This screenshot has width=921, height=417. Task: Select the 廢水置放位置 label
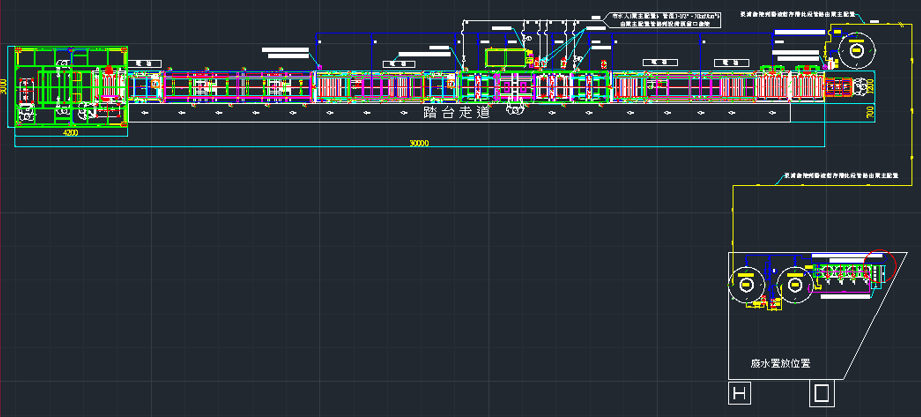click(x=780, y=364)
